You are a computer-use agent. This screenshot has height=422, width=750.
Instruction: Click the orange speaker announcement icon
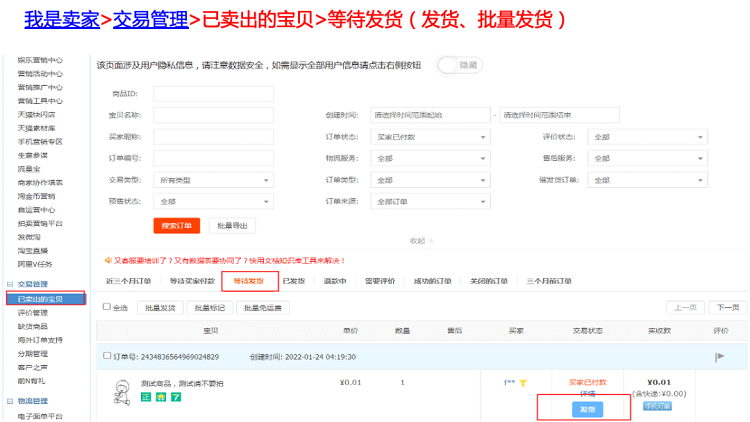(106, 260)
